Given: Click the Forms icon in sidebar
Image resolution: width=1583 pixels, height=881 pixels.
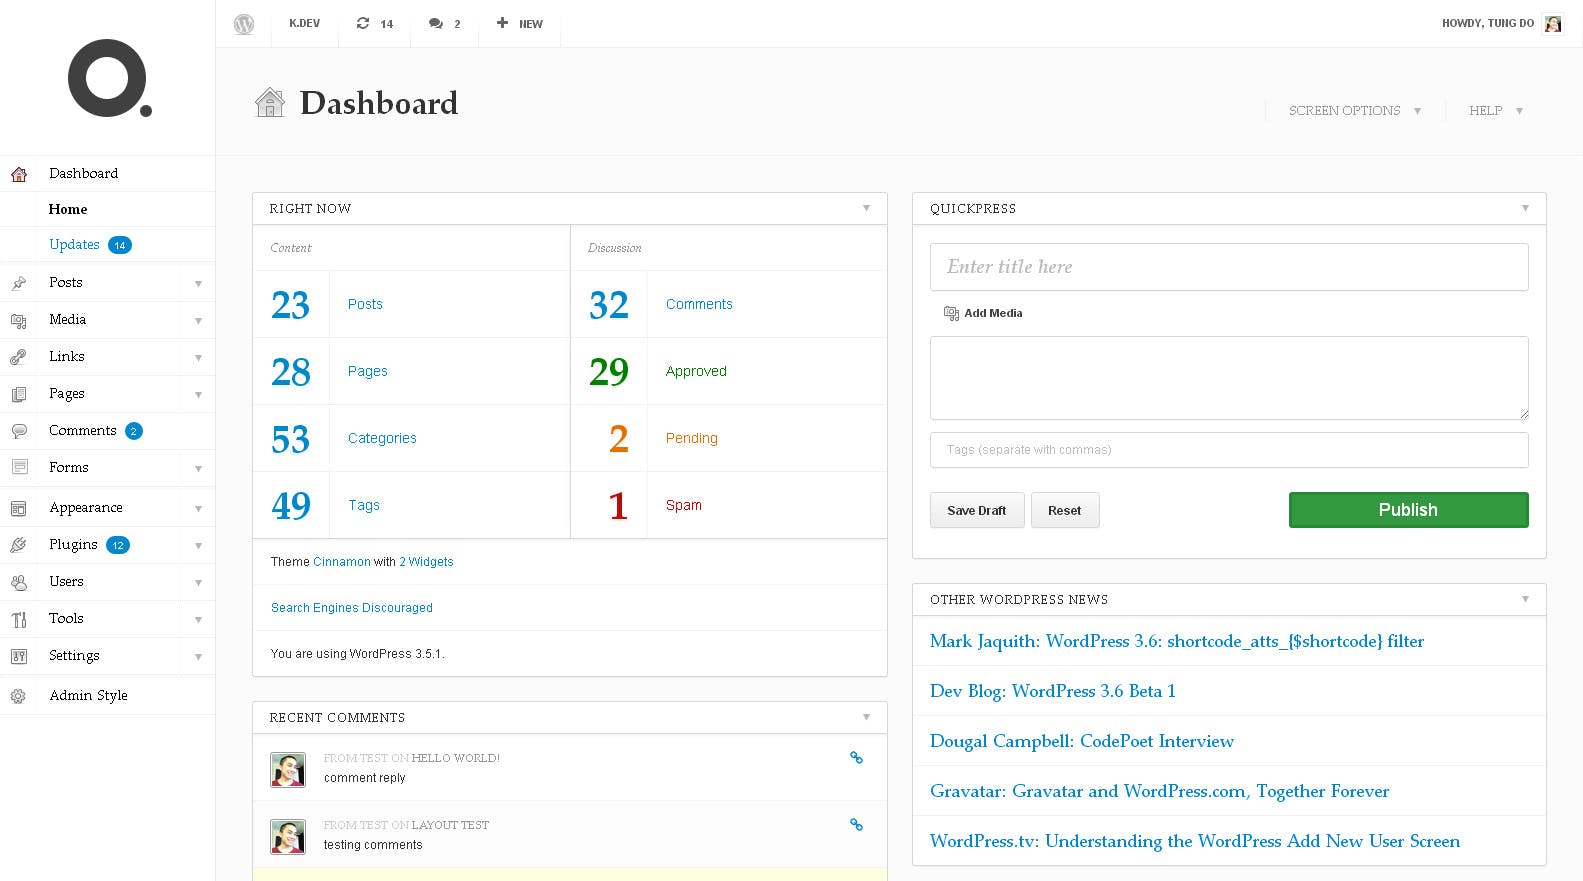Looking at the screenshot, I should click(19, 467).
